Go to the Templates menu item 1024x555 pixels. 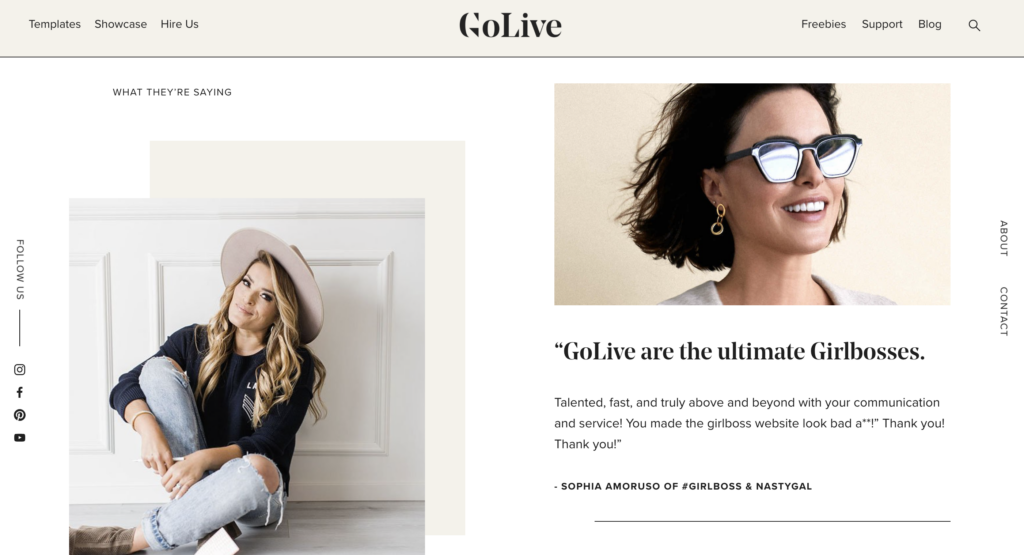click(x=55, y=24)
